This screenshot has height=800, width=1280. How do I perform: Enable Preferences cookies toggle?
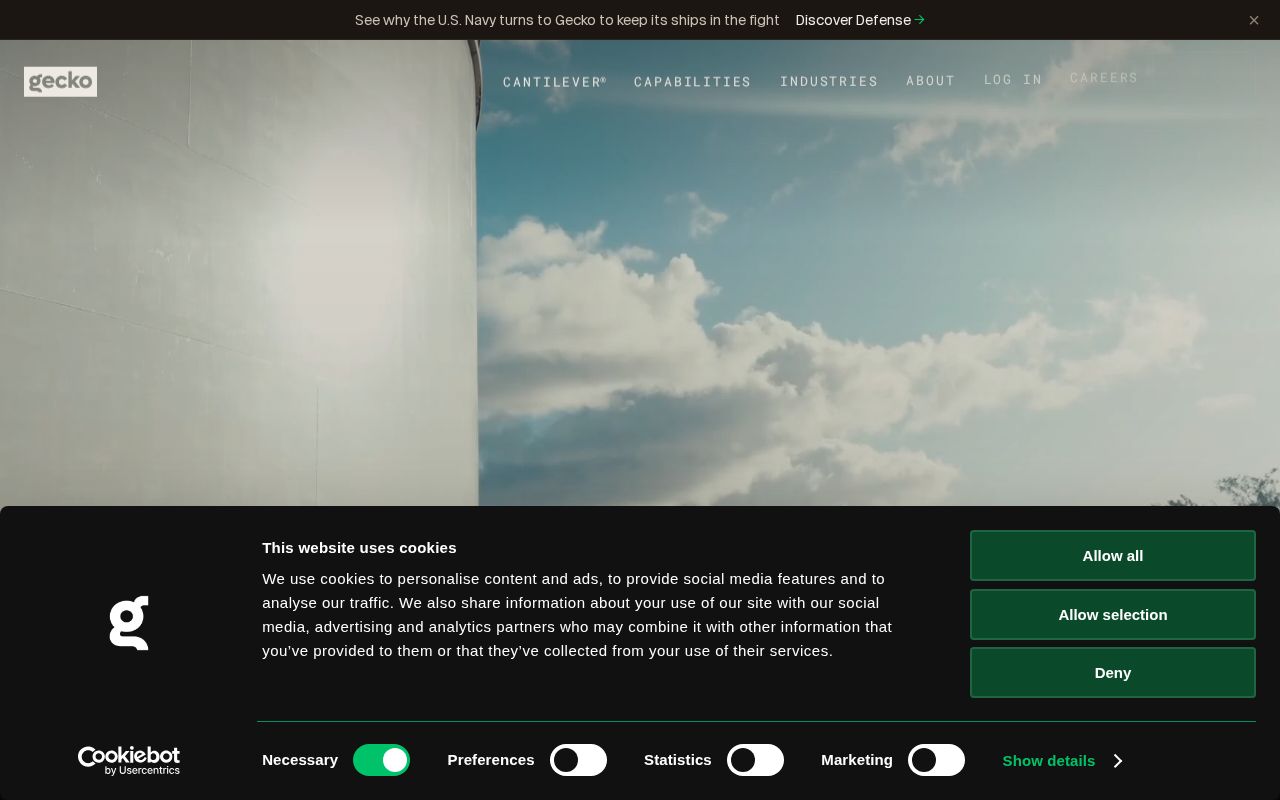point(578,760)
